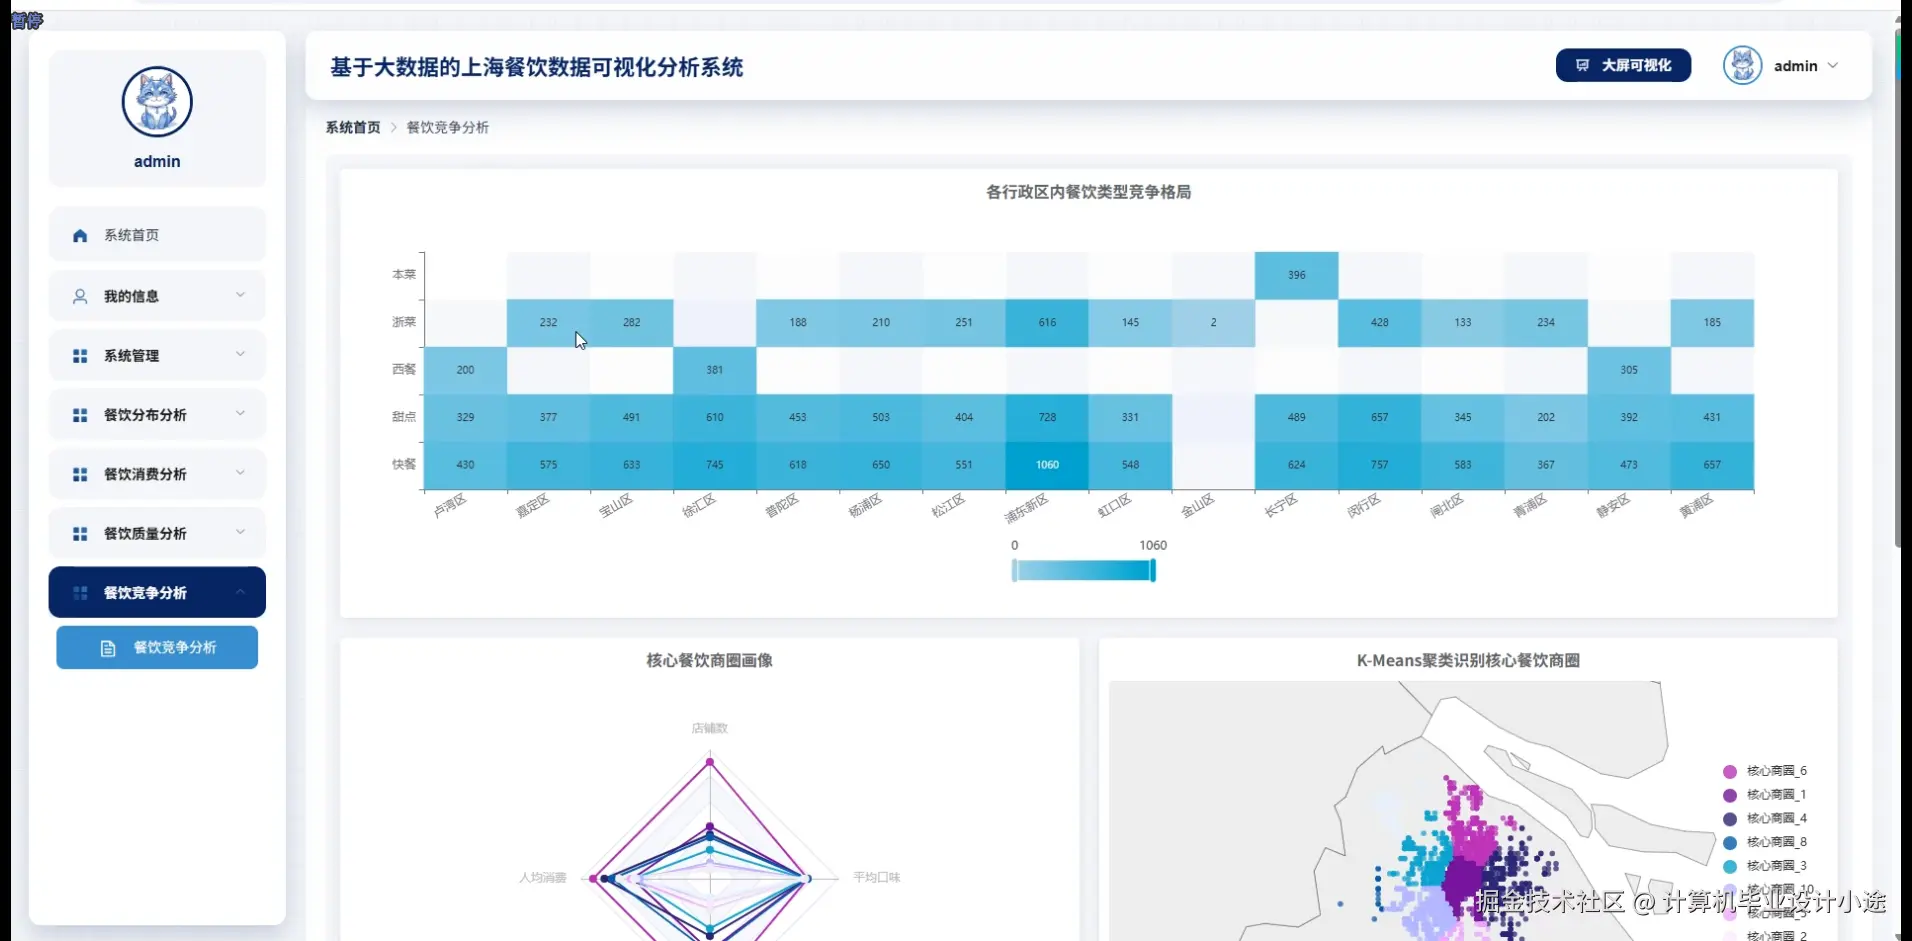The width and height of the screenshot is (1912, 941).
Task: Click the heatmap cell showing 381
Action: point(715,371)
